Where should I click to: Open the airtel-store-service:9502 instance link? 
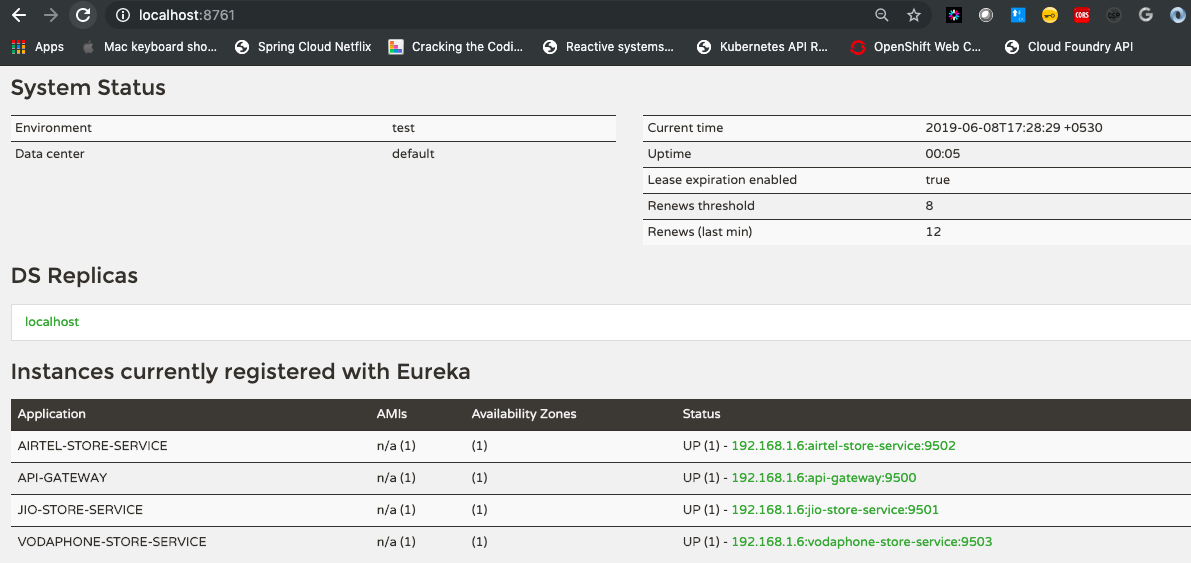843,446
